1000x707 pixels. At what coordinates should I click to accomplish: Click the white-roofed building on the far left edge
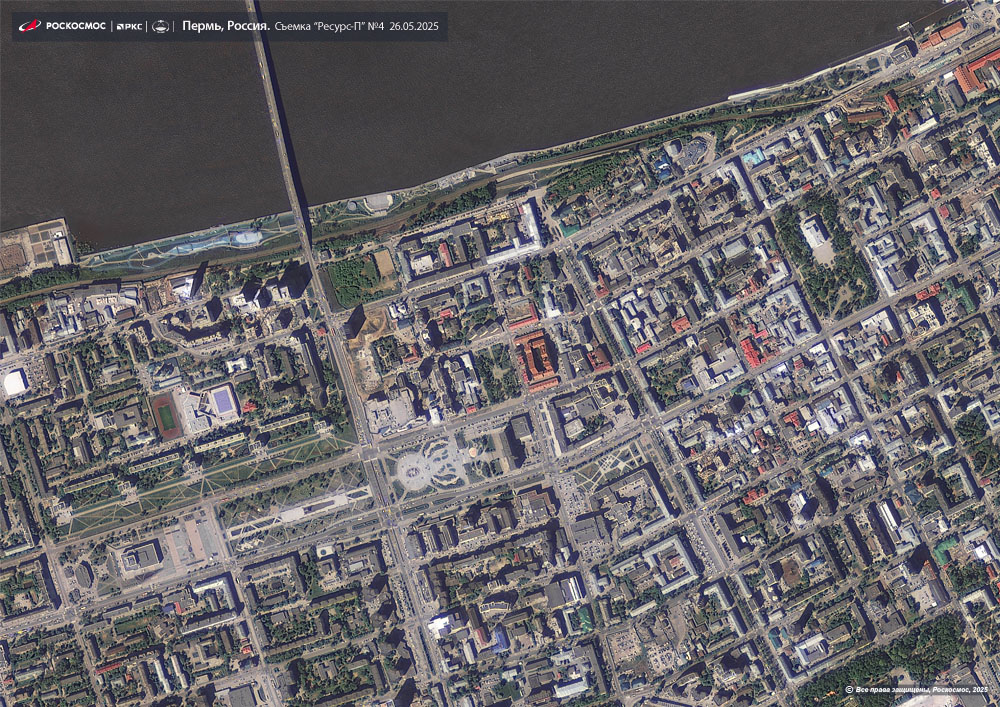(15, 382)
